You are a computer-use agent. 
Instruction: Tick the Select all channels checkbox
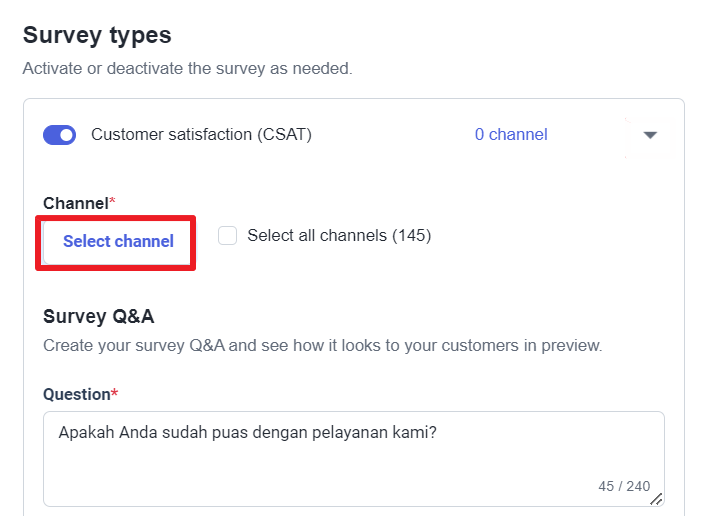pos(228,236)
